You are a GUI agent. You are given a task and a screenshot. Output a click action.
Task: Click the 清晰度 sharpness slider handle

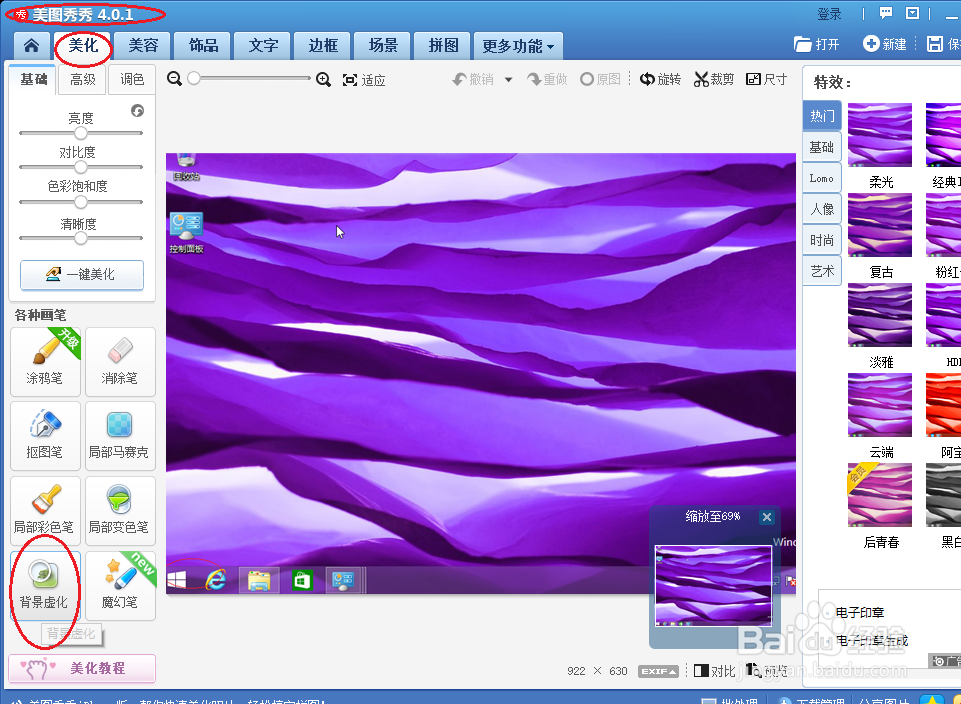pyautogui.click(x=80, y=238)
